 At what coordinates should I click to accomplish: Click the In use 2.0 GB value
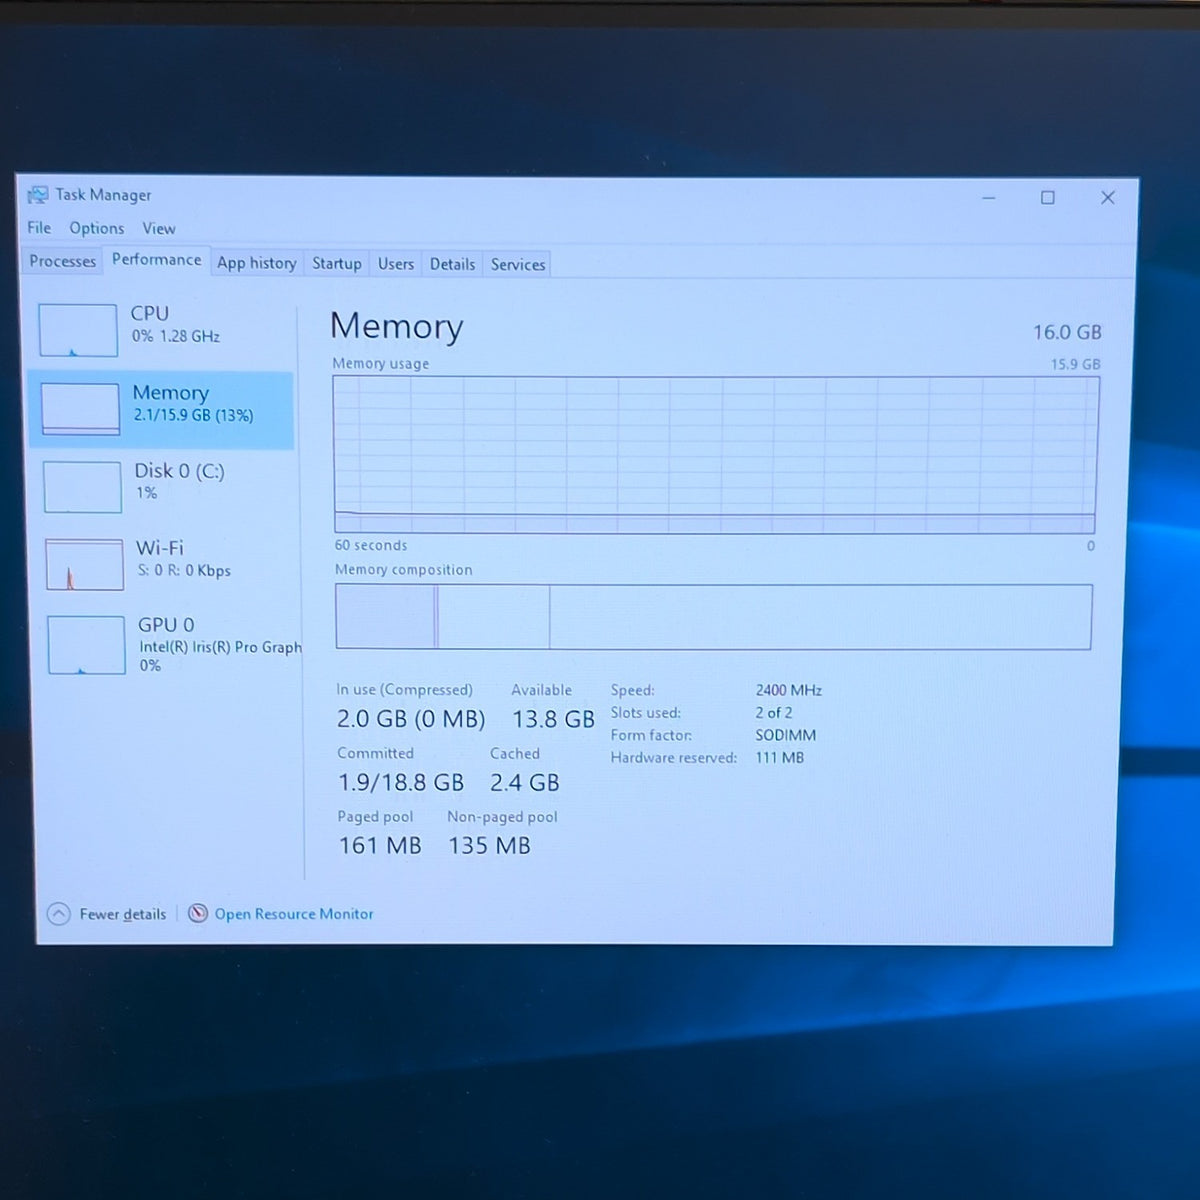[x=411, y=719]
